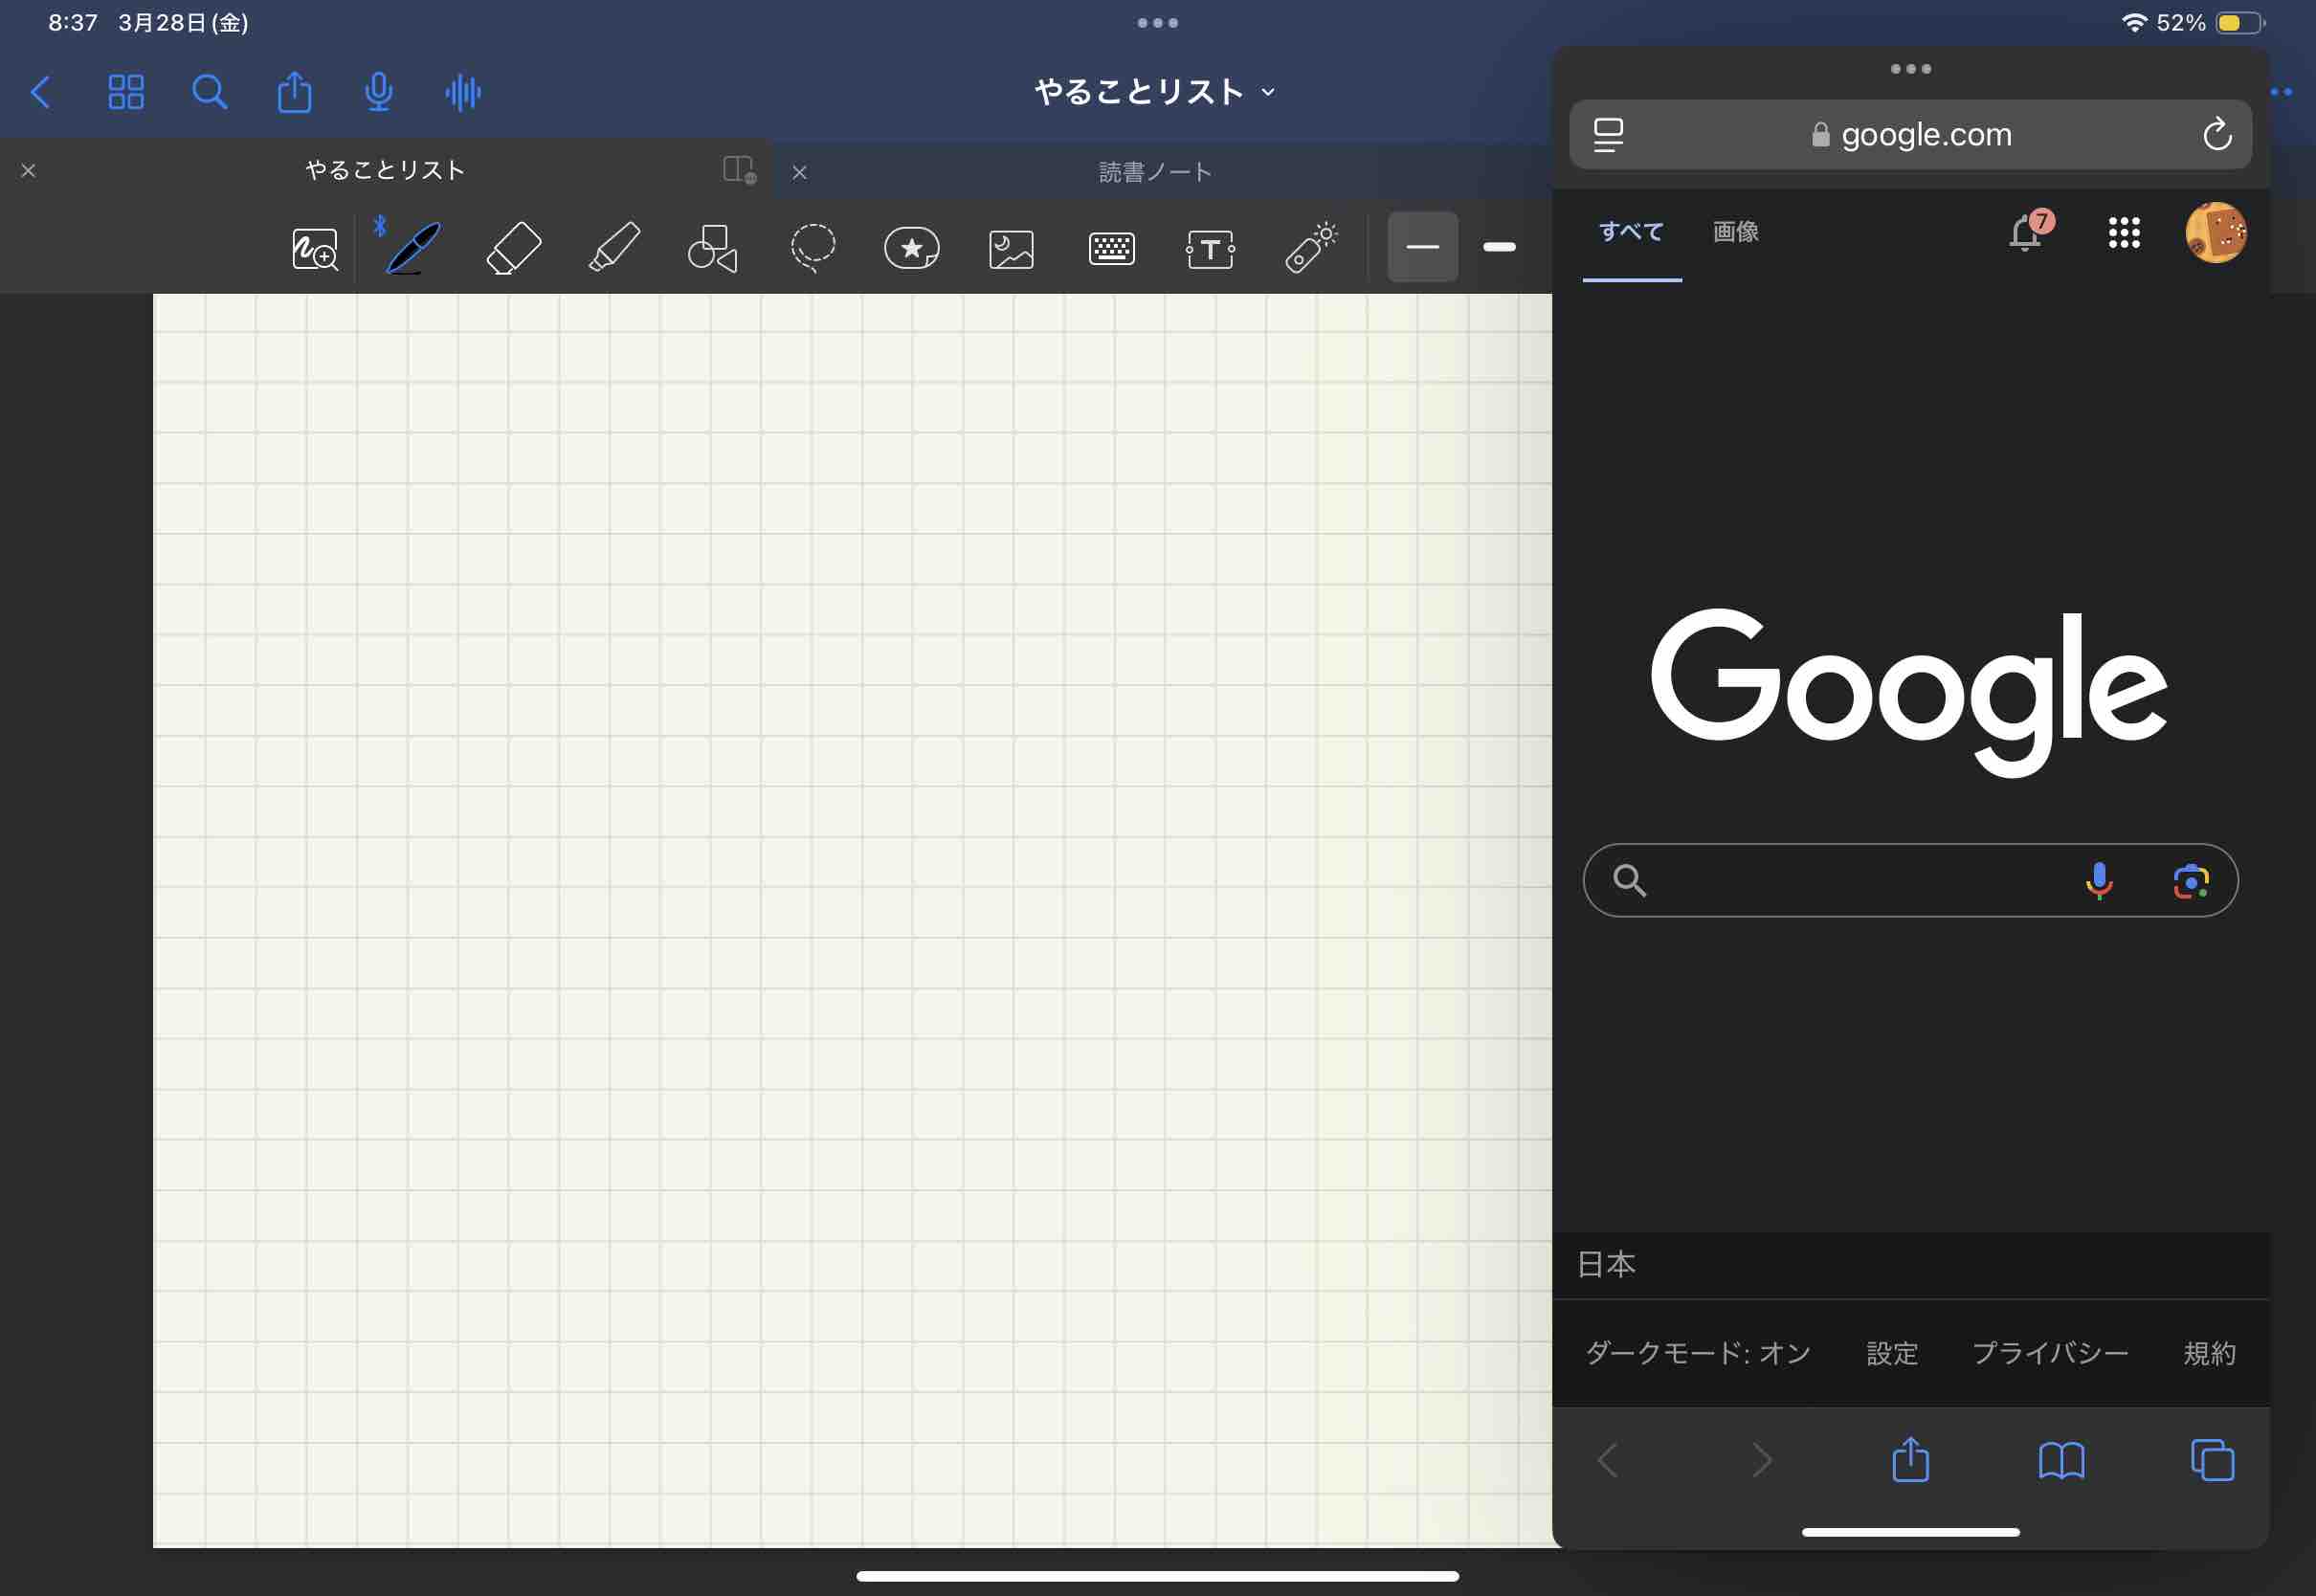Open the Google apps grid
Screen dimensions: 2316x1596
click(2124, 233)
